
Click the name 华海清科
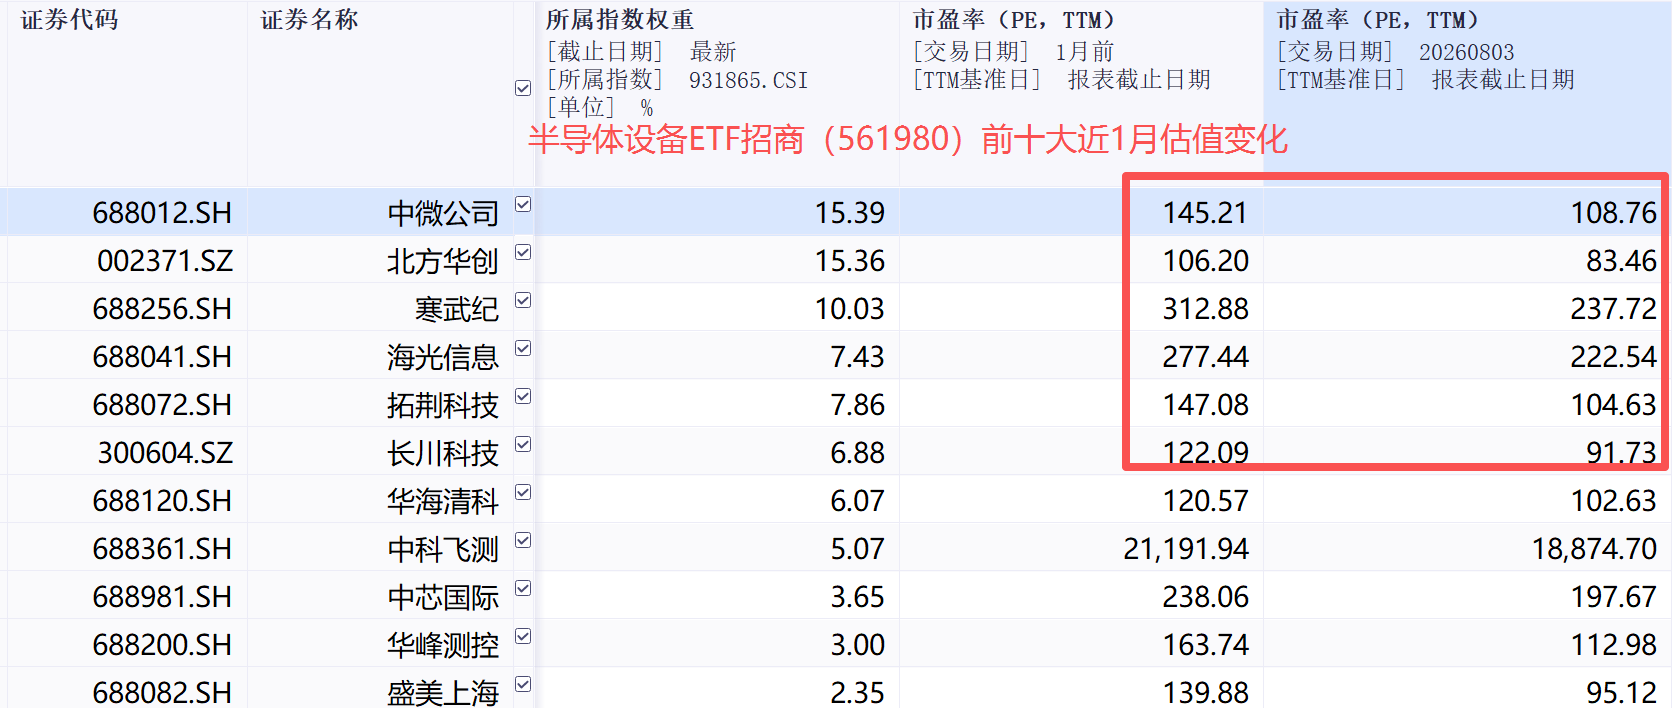pyautogui.click(x=443, y=501)
